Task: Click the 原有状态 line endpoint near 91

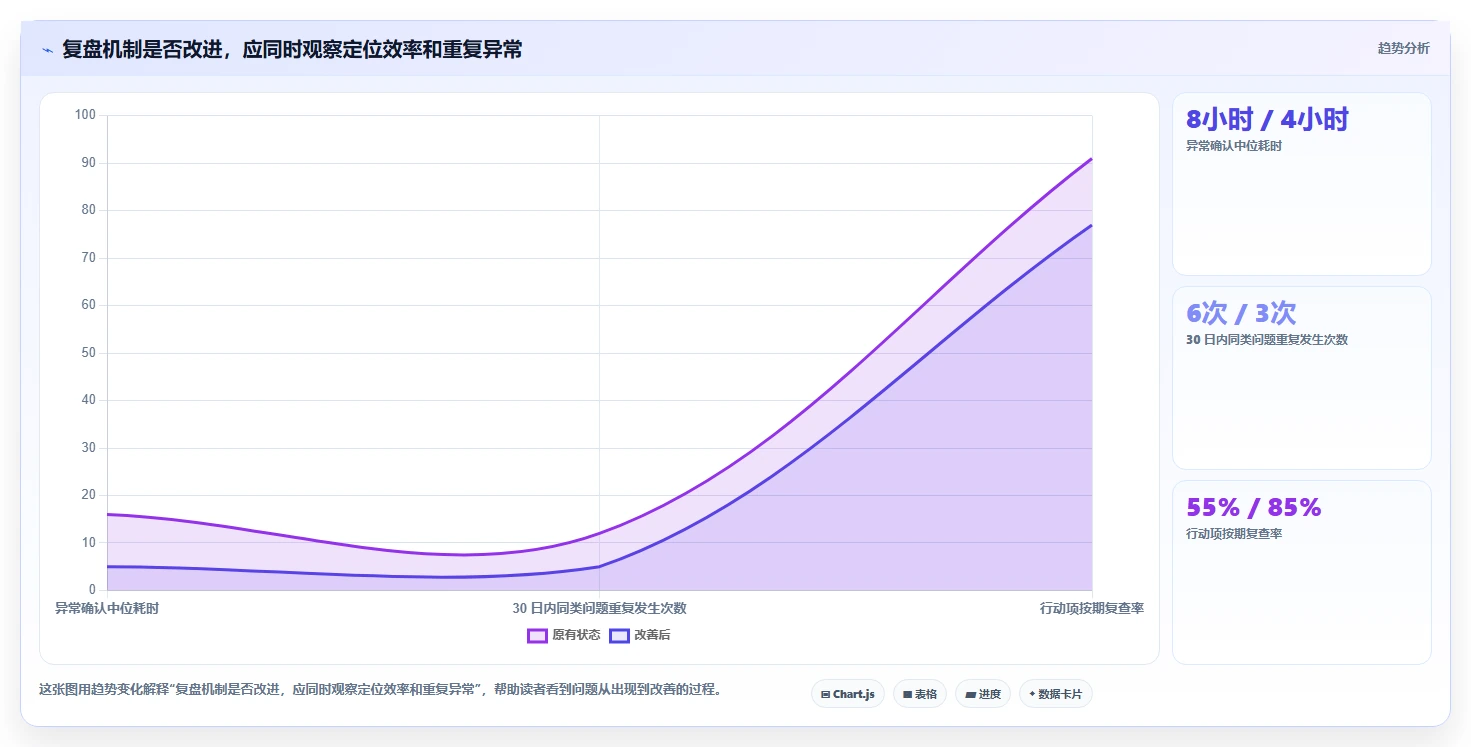Action: tap(1091, 158)
